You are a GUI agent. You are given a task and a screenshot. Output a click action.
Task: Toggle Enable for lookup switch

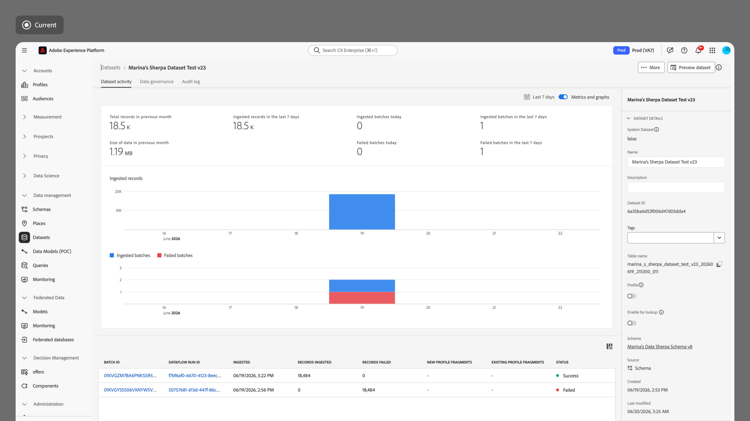[x=631, y=323]
